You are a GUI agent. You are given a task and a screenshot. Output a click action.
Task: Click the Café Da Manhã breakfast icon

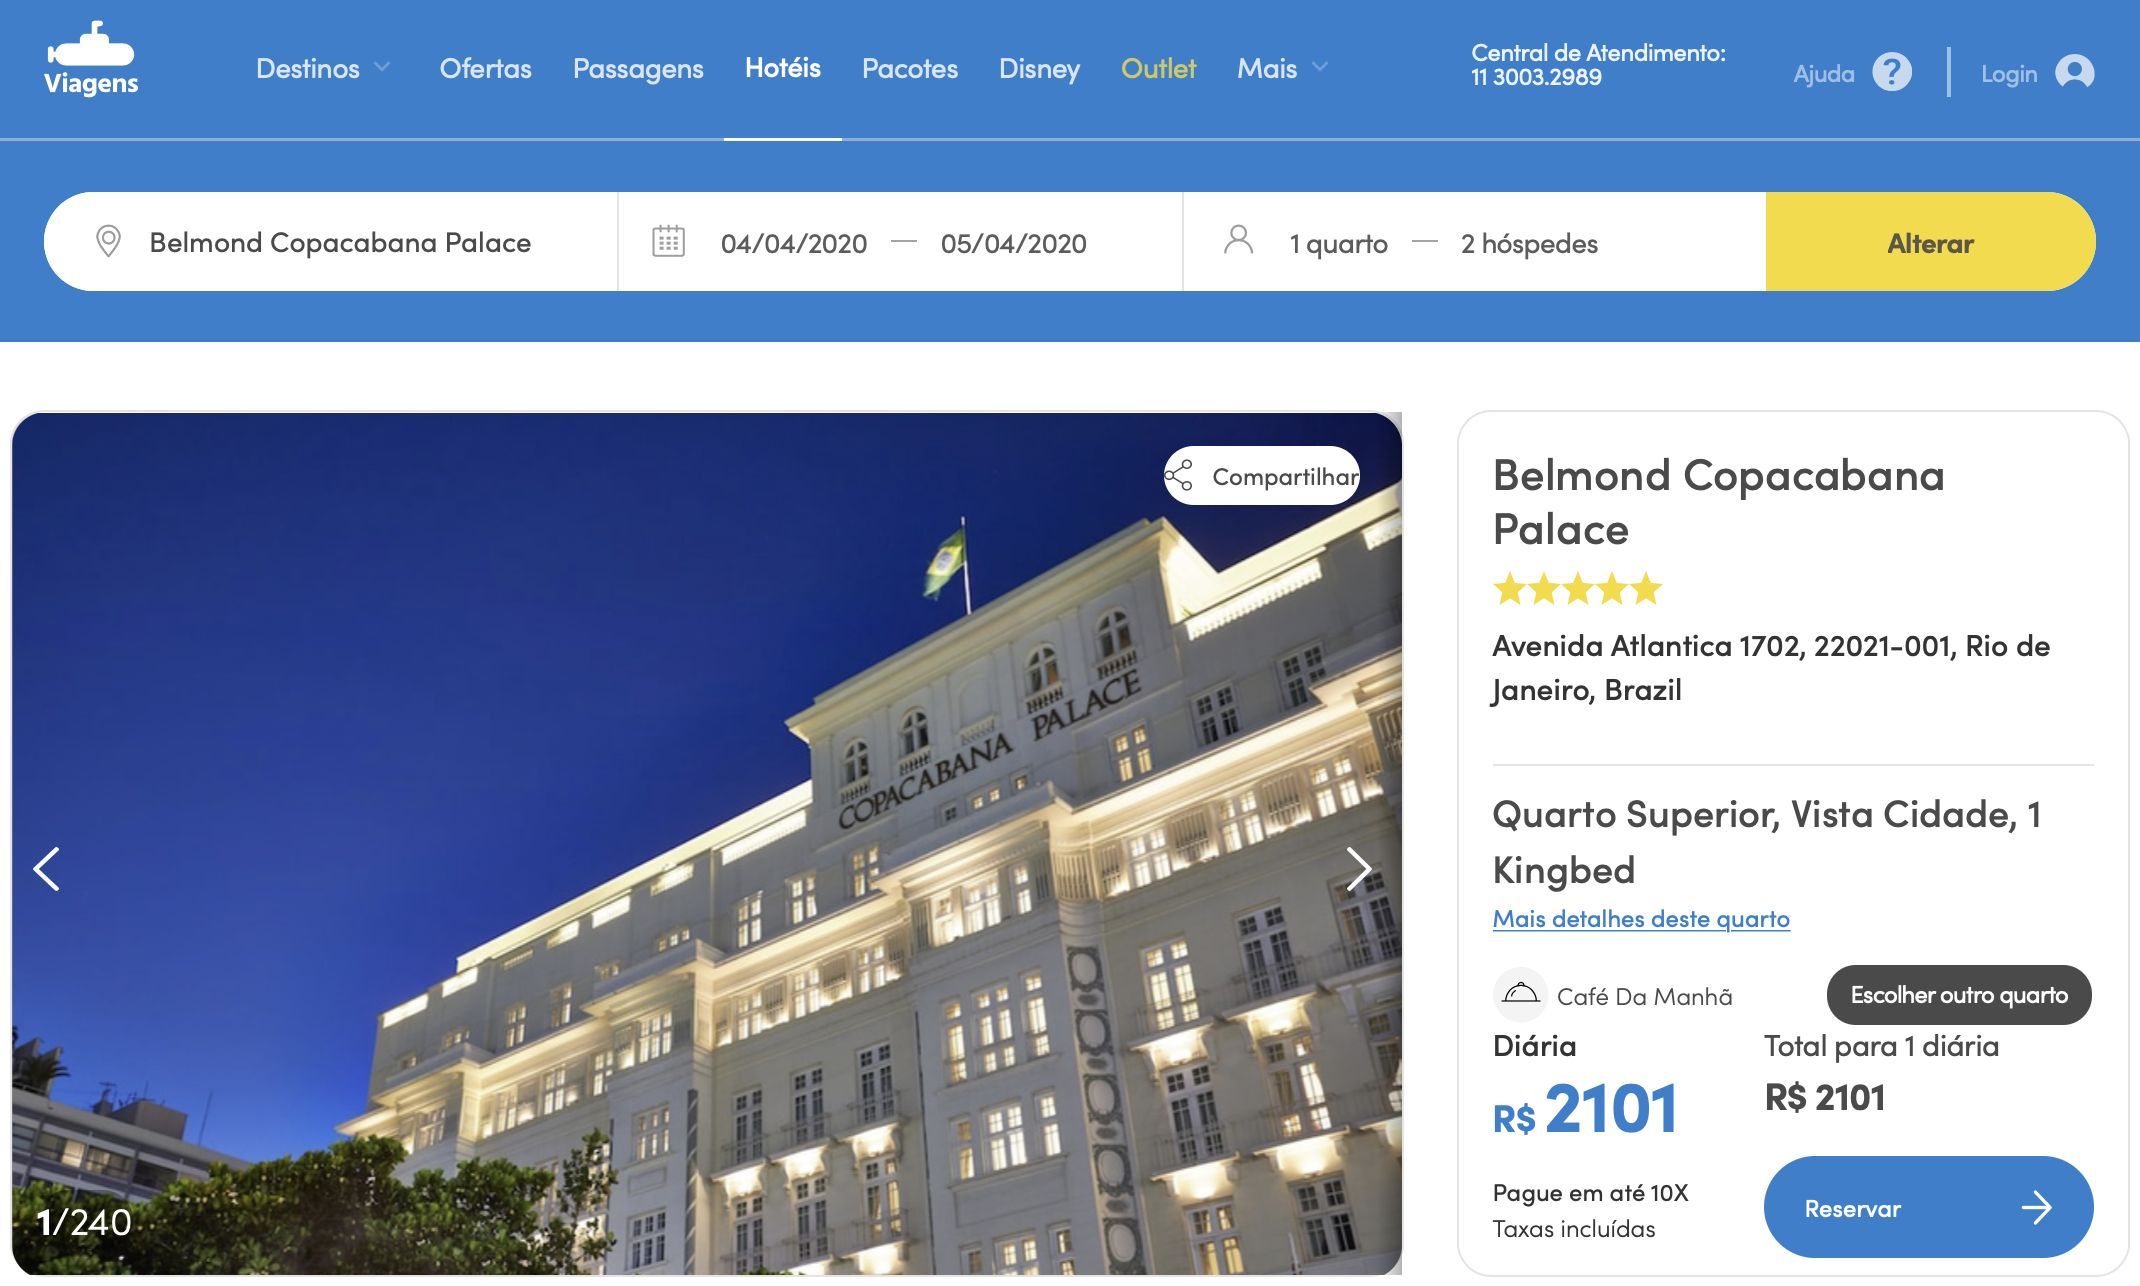(x=1520, y=994)
